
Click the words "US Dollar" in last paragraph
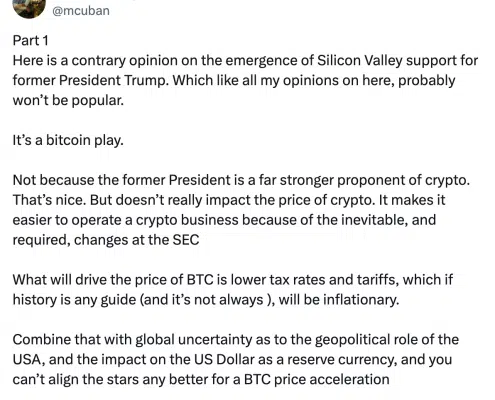pyautogui.click(x=224, y=360)
